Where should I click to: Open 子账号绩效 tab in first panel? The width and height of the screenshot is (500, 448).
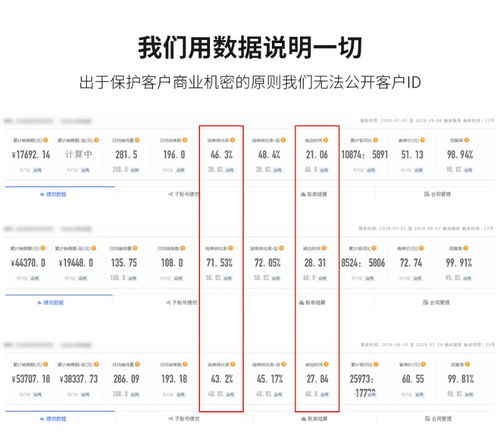pos(184,194)
